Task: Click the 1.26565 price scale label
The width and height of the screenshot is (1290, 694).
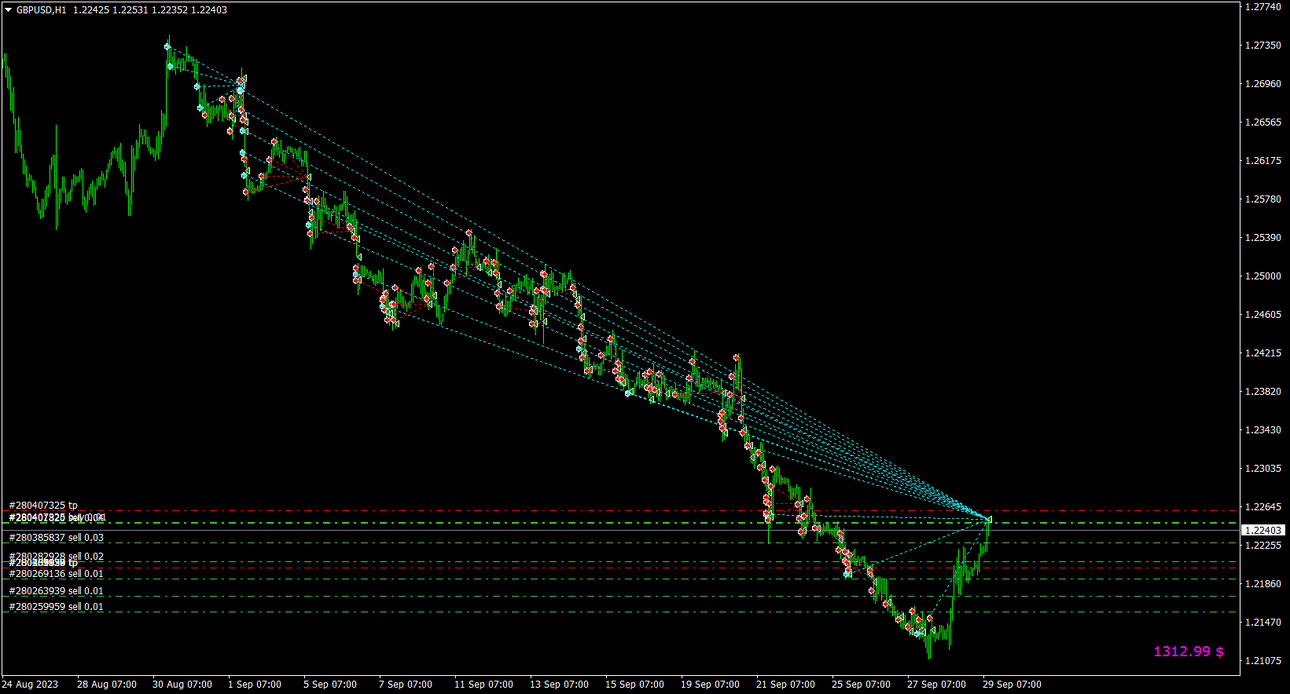Action: pos(1264,123)
